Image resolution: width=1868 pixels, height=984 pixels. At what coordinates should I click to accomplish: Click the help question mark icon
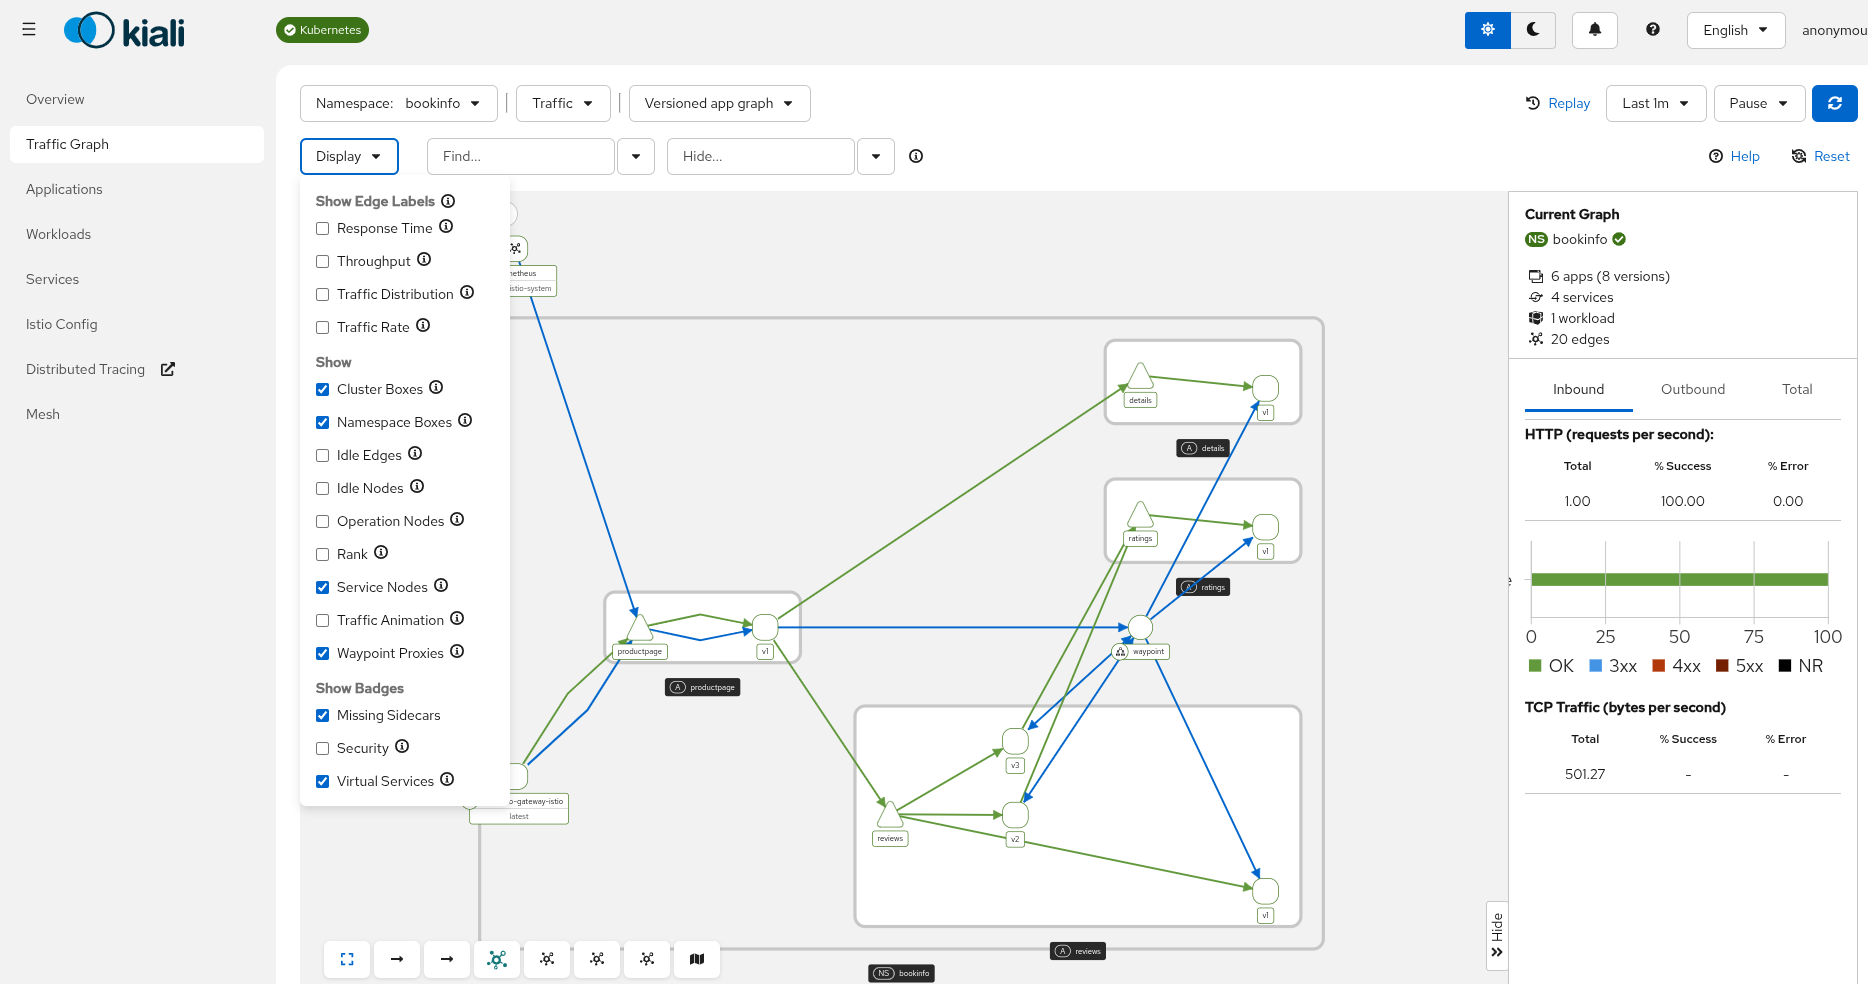1652,30
